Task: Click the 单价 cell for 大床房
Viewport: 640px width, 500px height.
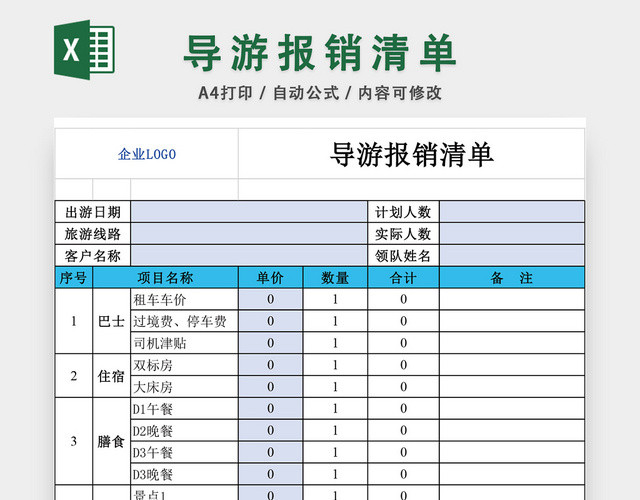Action: (x=271, y=387)
